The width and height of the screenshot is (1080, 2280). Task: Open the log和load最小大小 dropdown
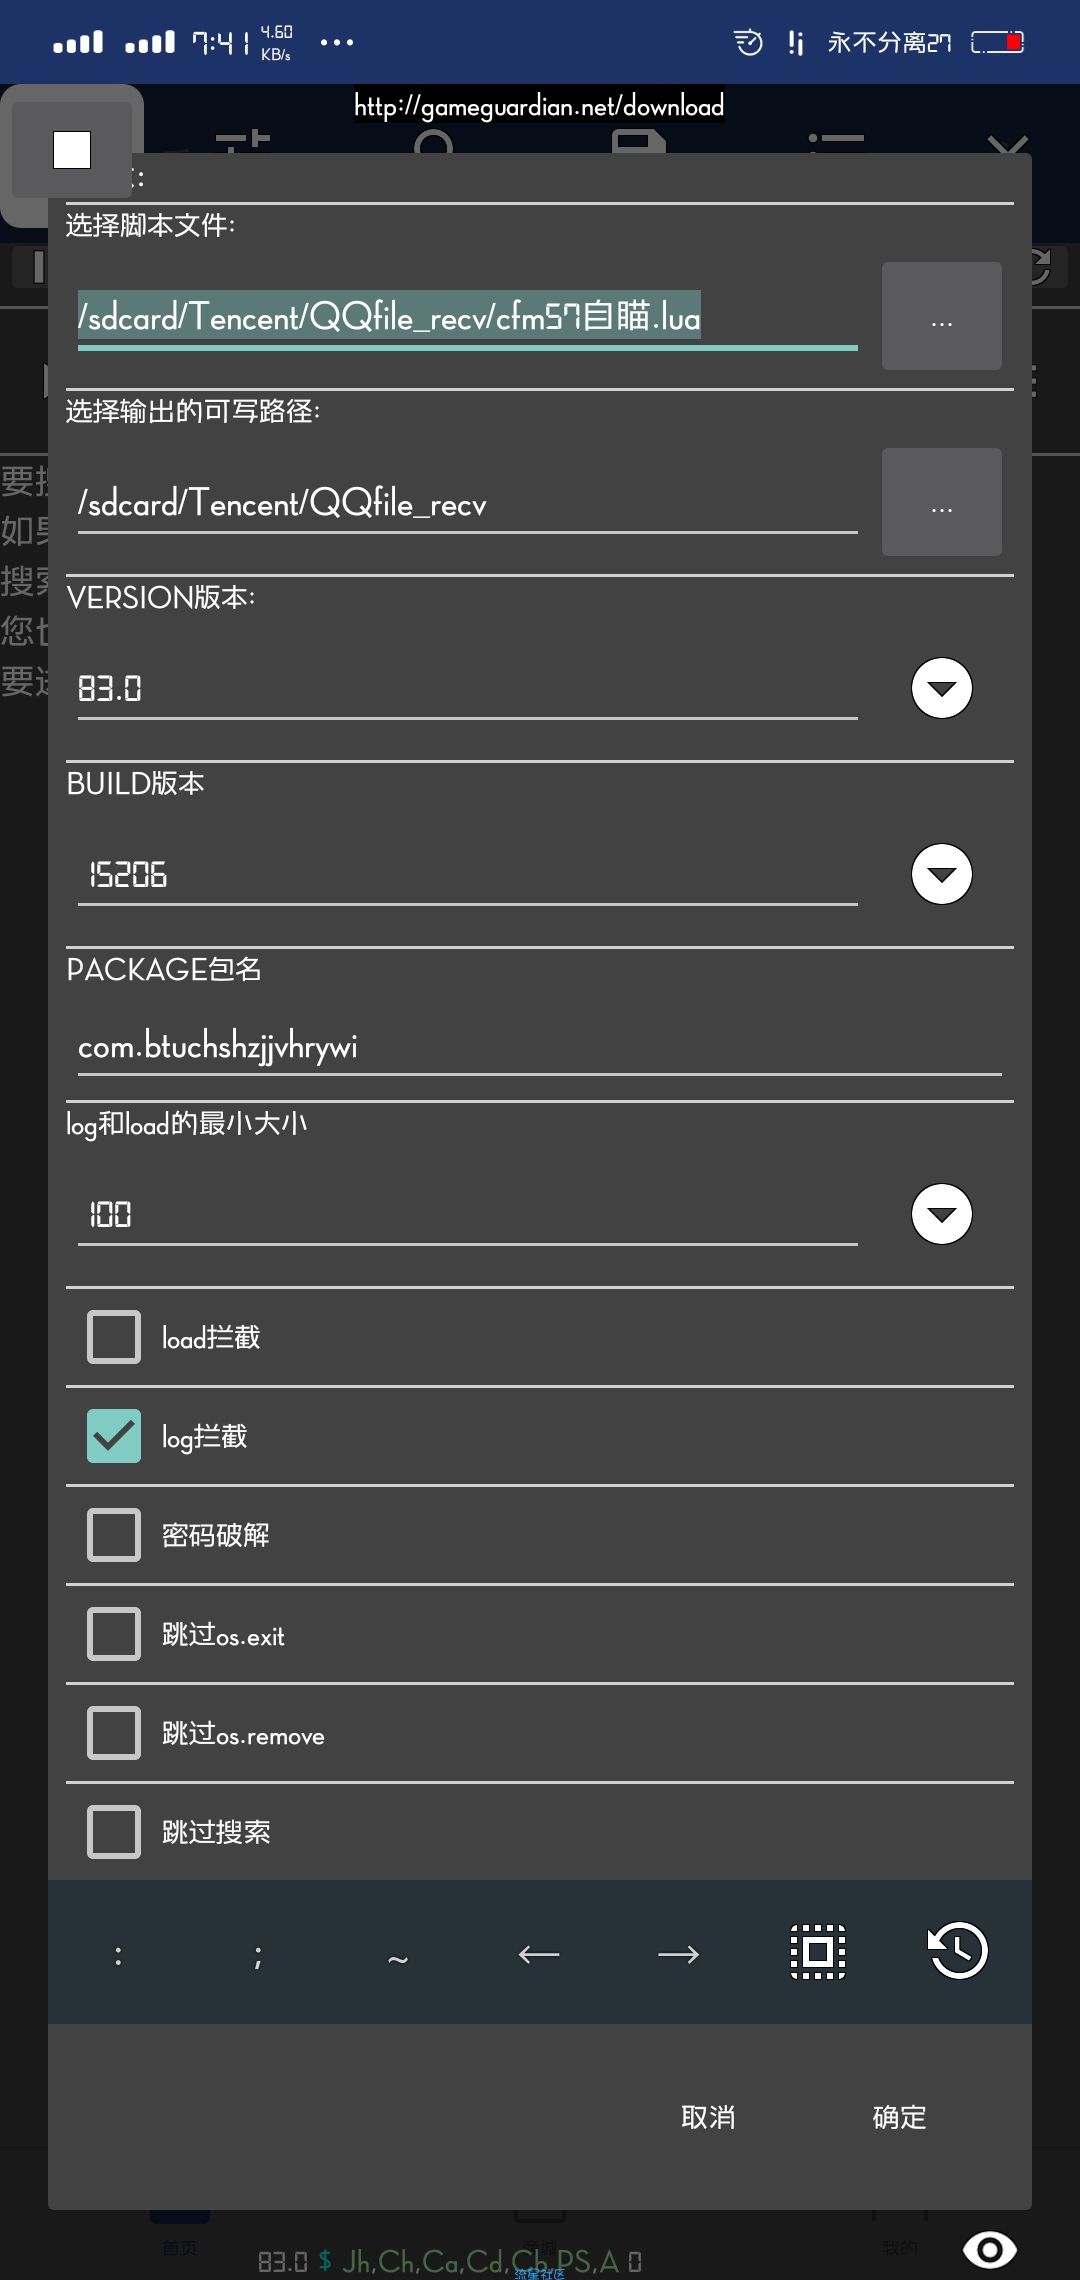tap(942, 1214)
